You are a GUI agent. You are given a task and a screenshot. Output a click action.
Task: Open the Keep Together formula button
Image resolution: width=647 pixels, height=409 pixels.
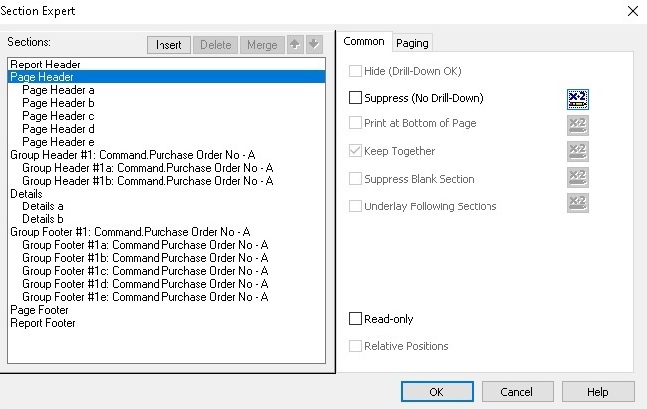[x=578, y=151]
